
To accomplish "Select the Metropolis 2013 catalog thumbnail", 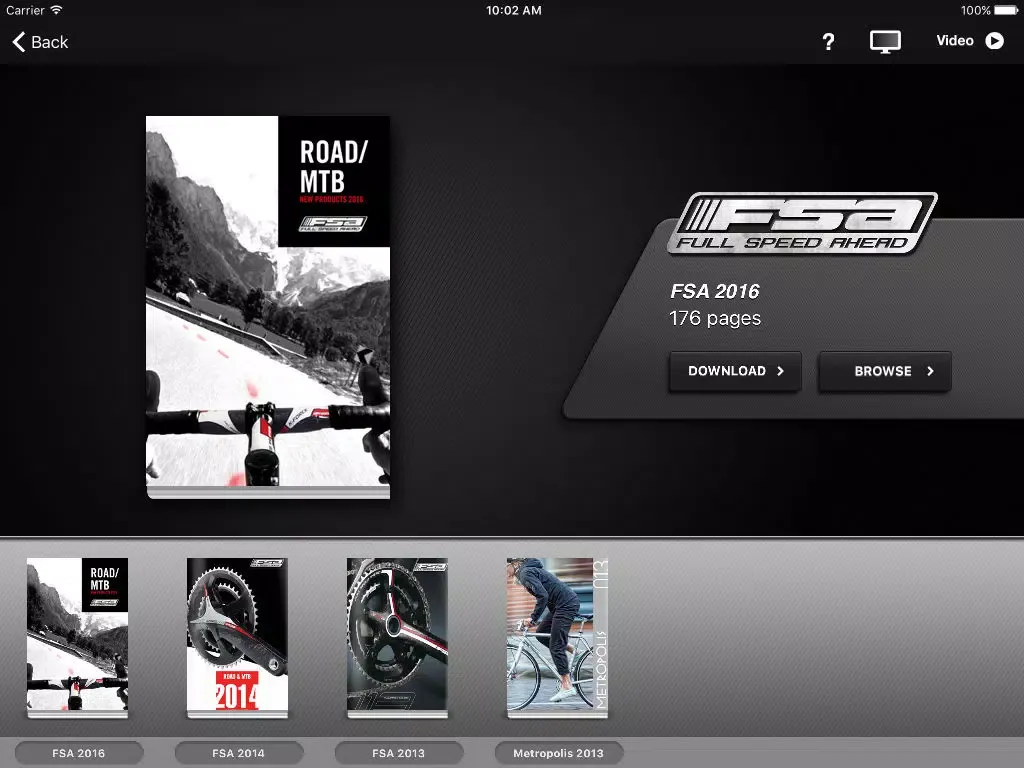I will [557, 637].
